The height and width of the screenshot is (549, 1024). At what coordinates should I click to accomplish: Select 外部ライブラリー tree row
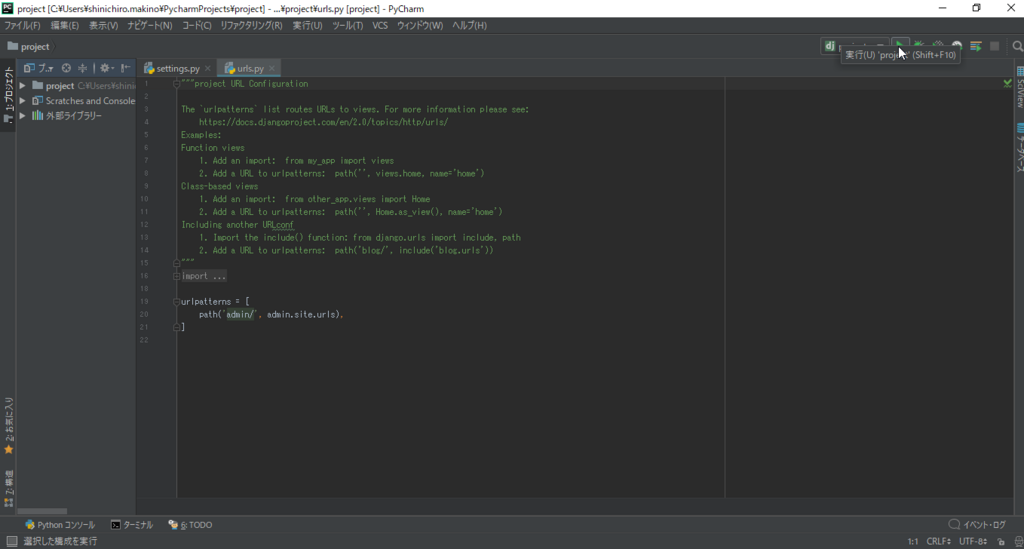(x=76, y=116)
